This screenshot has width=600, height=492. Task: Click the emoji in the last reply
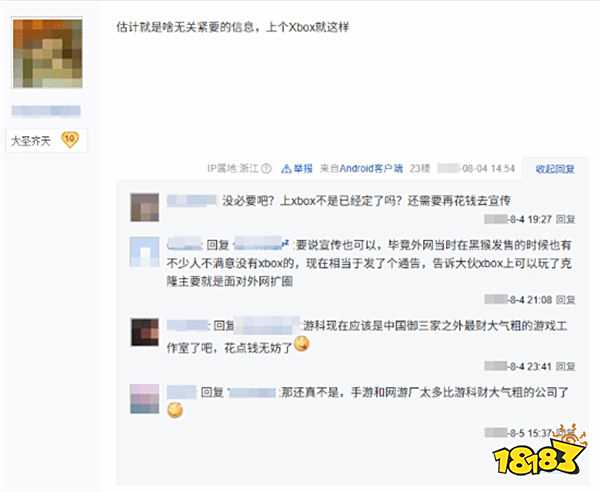coord(175,410)
